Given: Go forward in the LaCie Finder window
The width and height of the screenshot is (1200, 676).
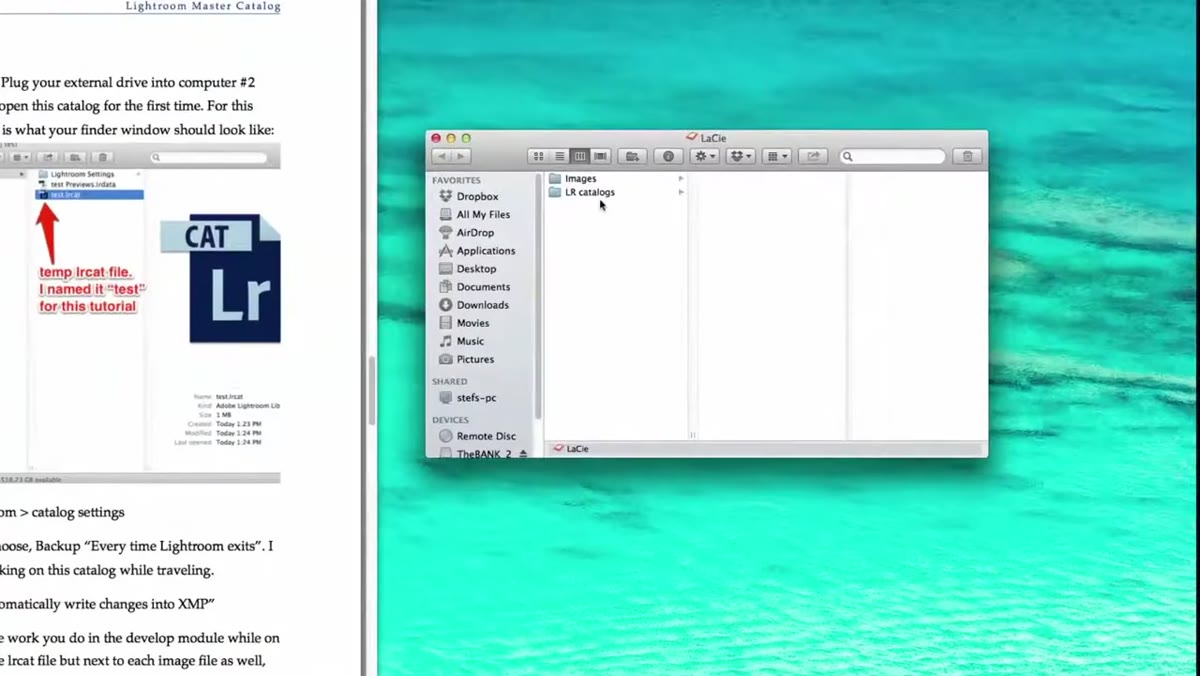Looking at the screenshot, I should (x=461, y=156).
